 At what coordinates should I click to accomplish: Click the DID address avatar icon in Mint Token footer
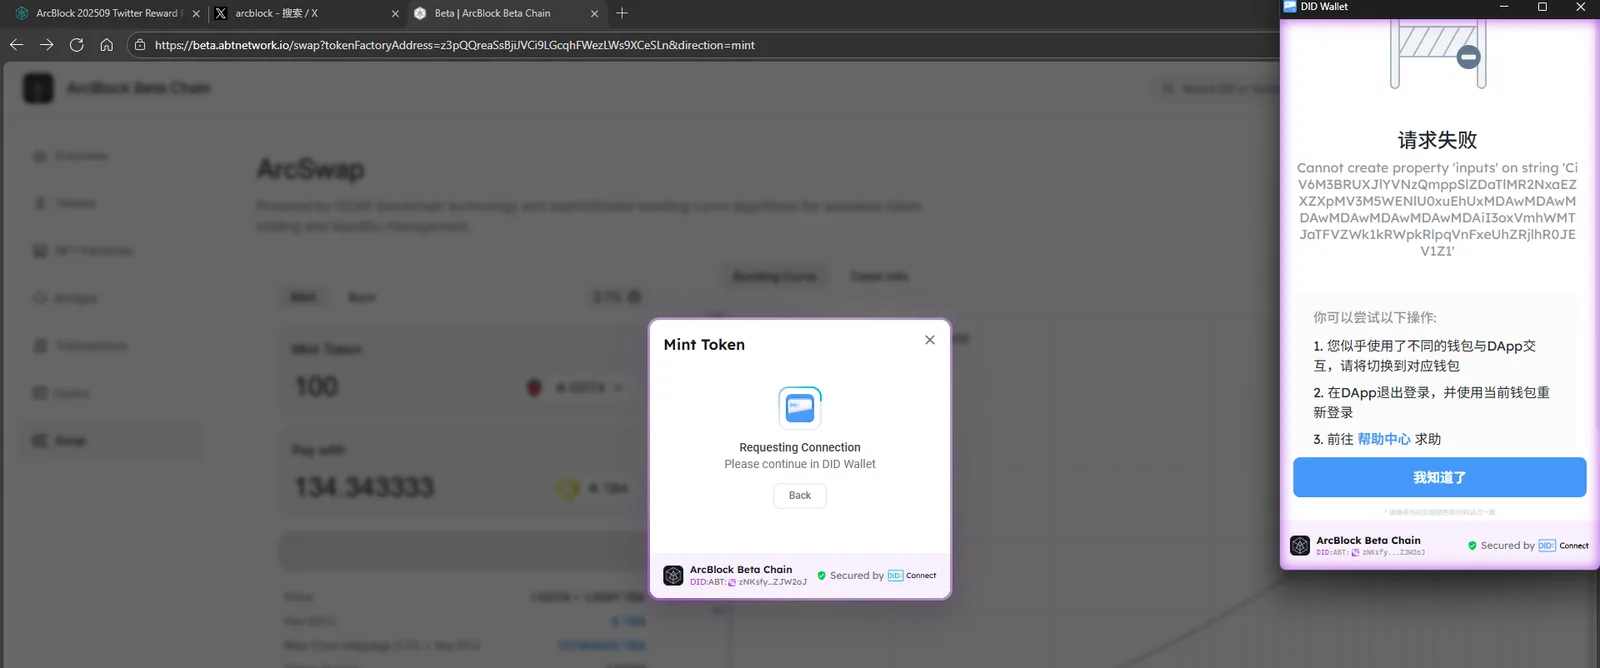click(x=732, y=582)
